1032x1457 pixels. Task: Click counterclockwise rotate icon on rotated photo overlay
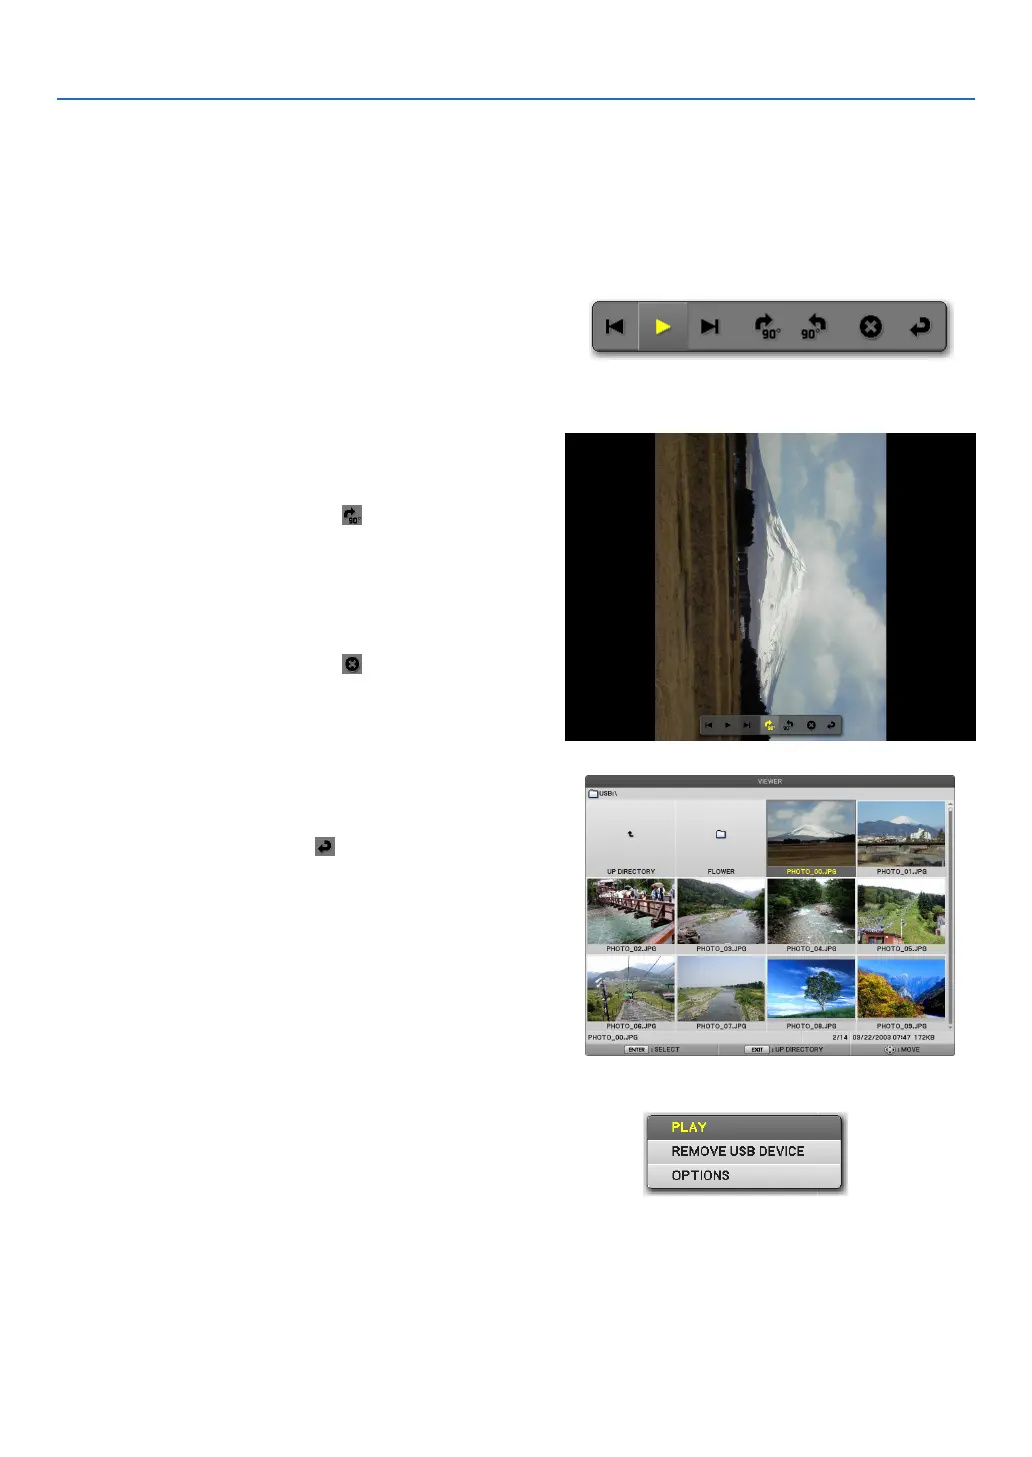789,725
